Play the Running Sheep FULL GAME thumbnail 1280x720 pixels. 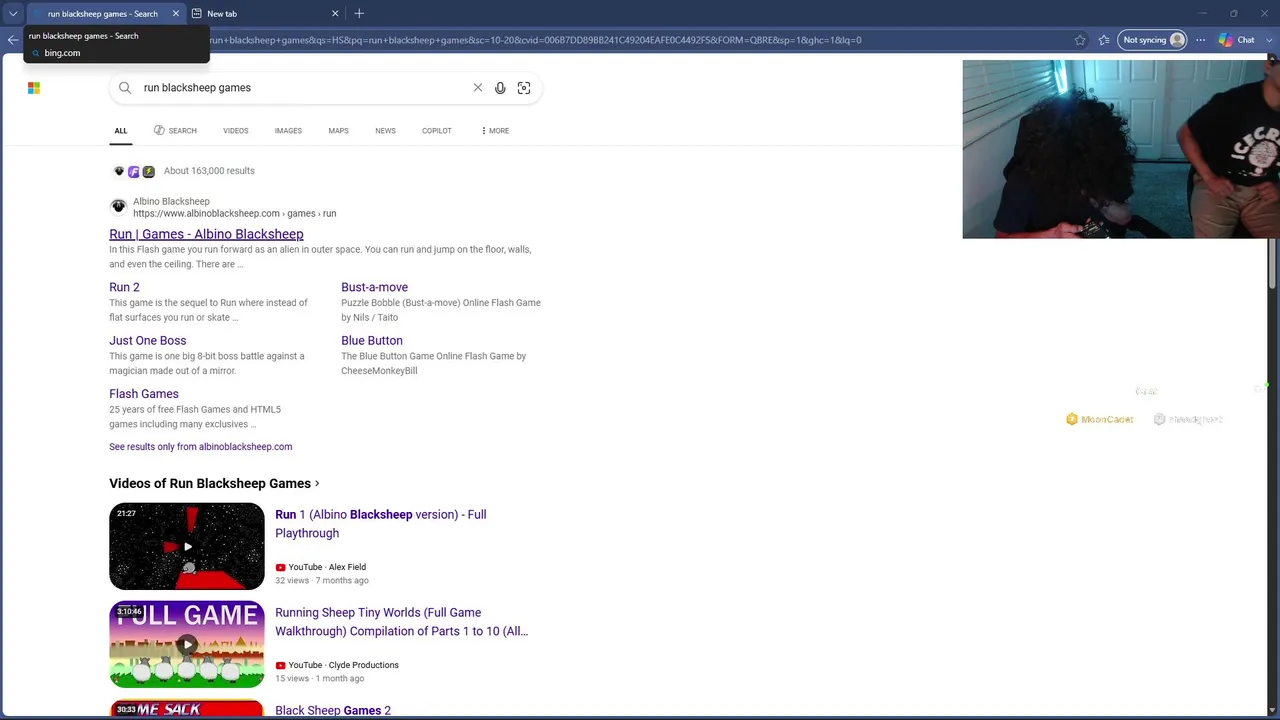187,644
